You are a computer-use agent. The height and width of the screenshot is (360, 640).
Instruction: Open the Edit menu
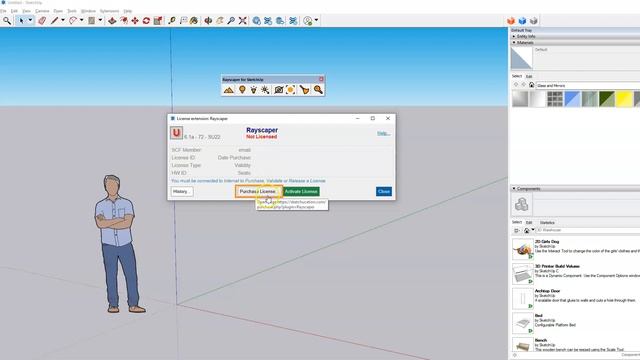click(x=14, y=11)
